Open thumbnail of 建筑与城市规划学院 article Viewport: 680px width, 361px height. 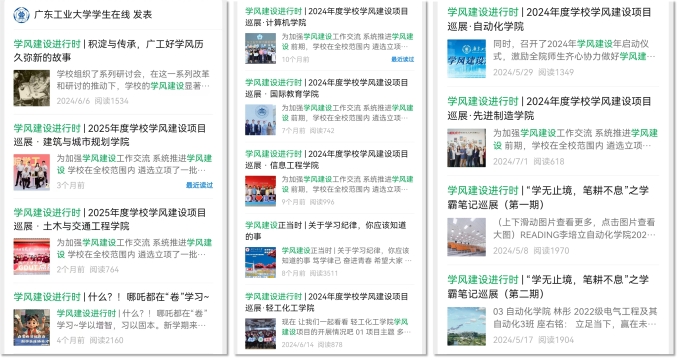click(x=32, y=172)
